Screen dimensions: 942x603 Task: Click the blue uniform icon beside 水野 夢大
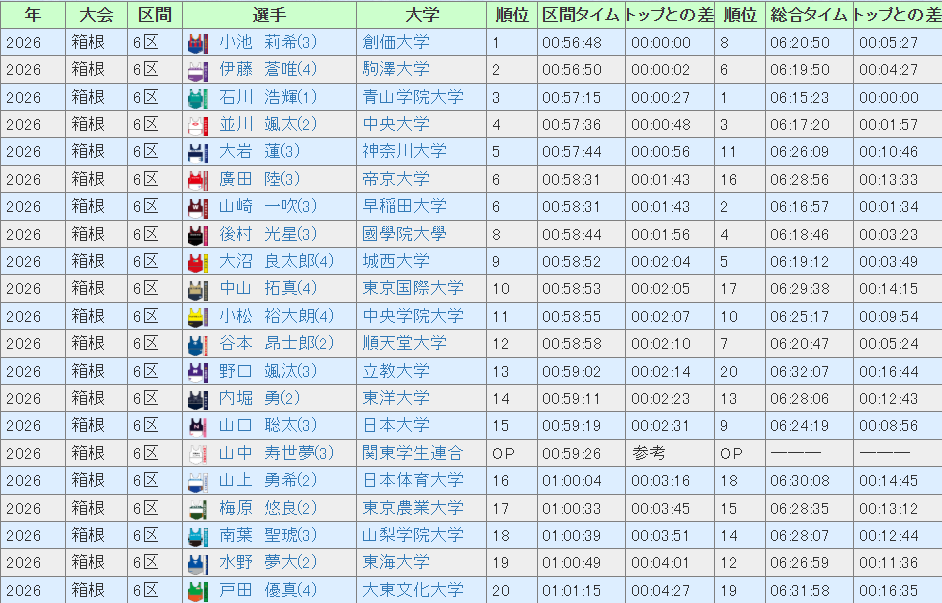[x=197, y=563]
